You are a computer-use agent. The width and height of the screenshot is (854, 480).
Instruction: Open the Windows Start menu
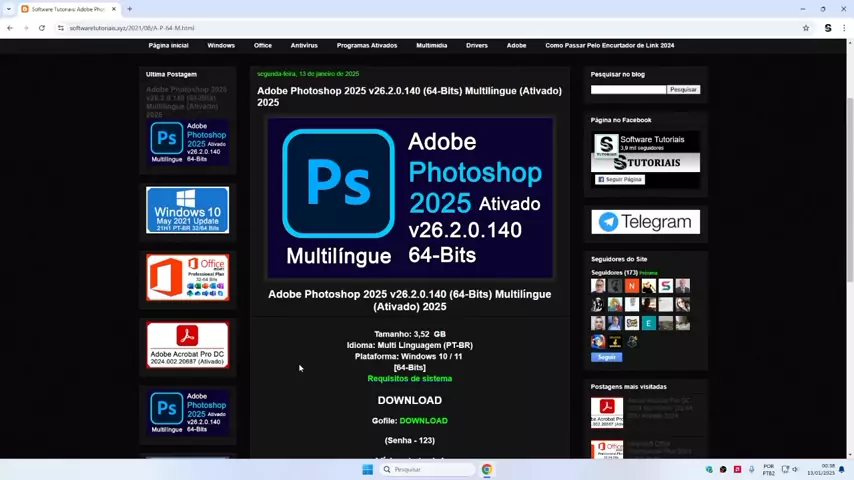pyautogui.click(x=367, y=469)
